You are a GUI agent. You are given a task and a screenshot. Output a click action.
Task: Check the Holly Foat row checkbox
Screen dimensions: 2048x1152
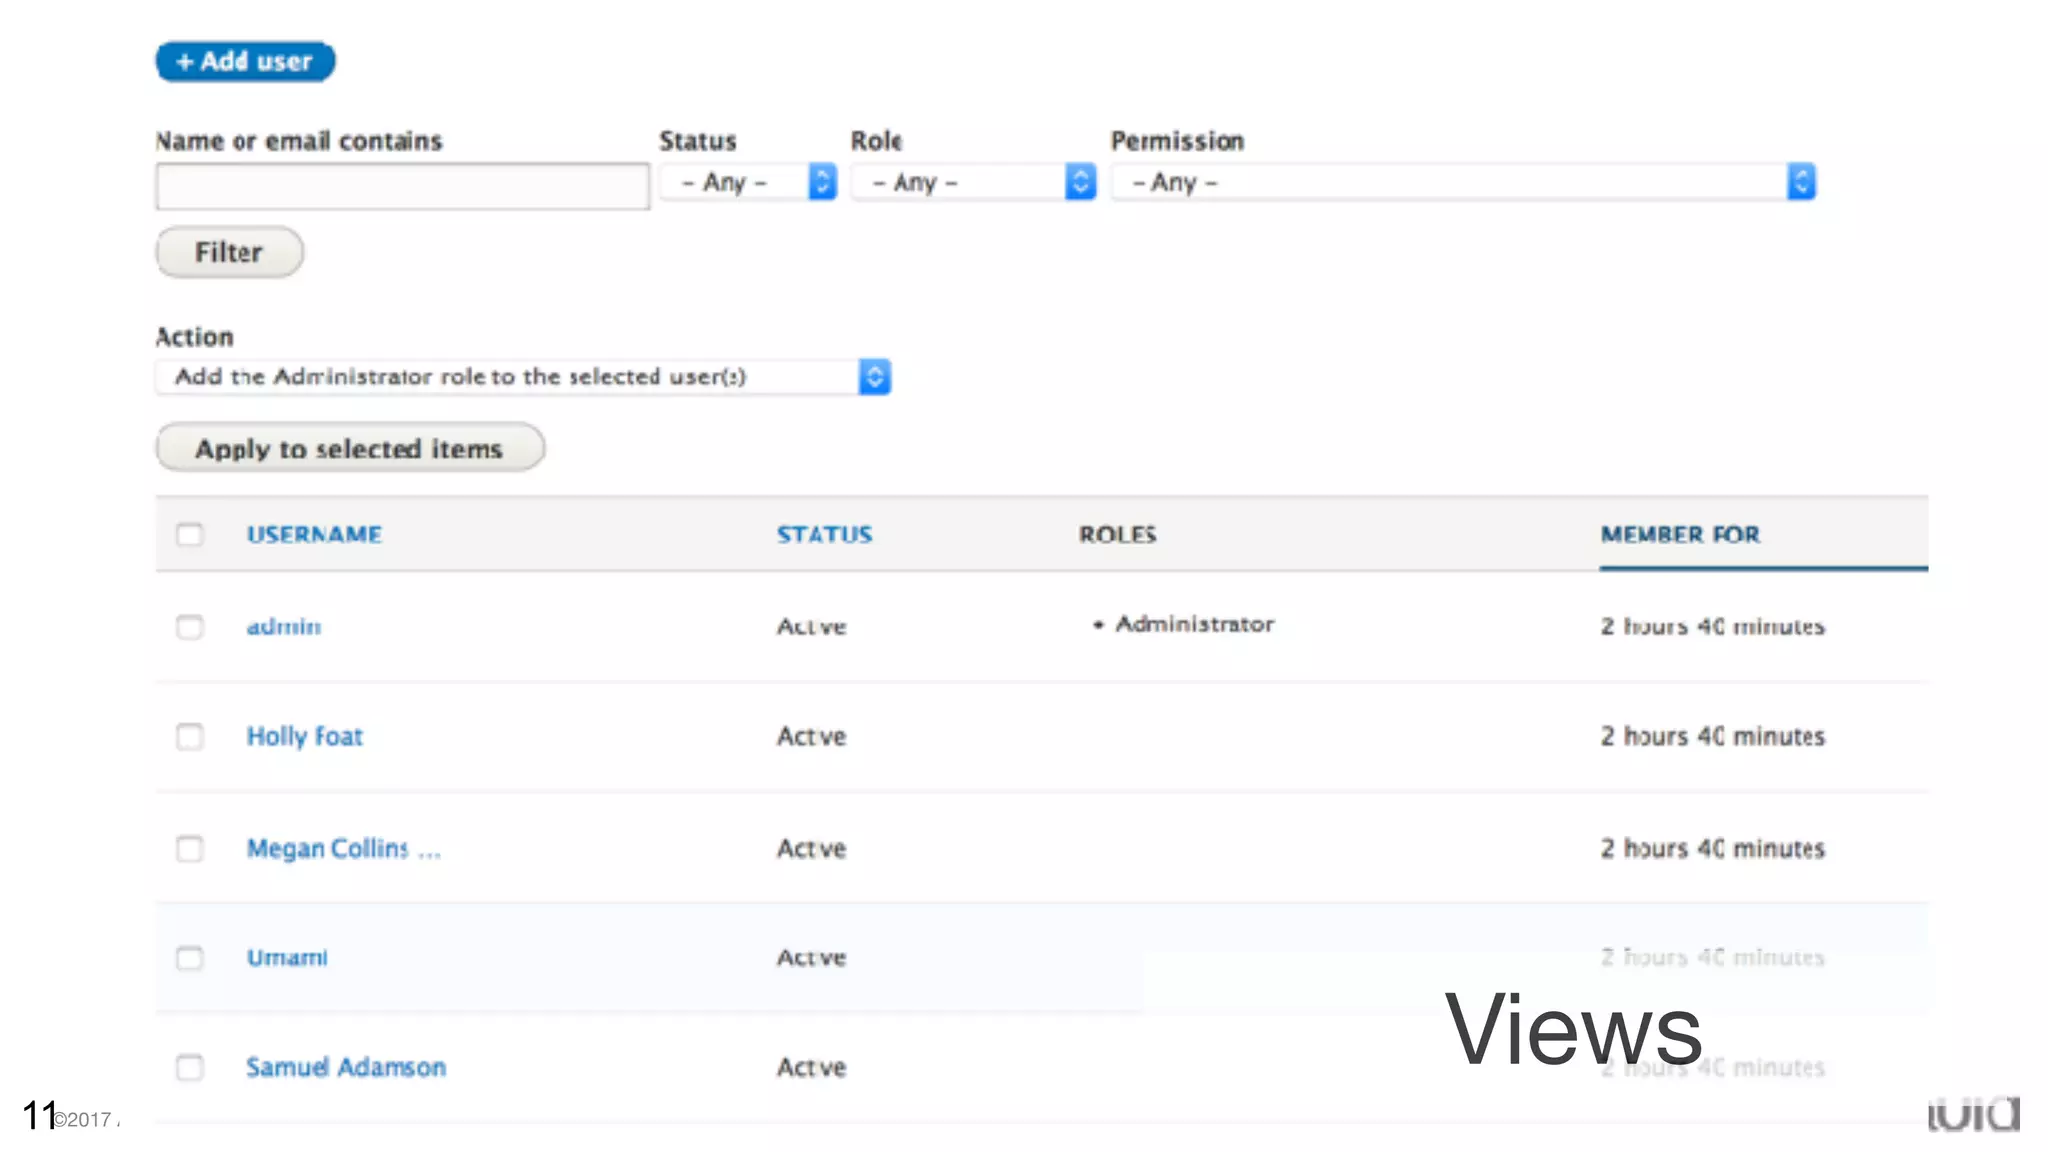[190, 737]
